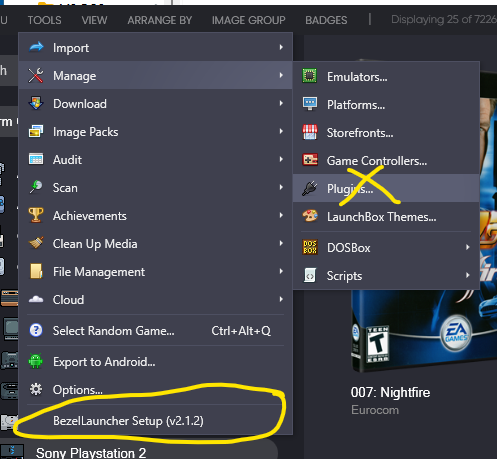497x459 pixels.
Task: Click the Game Controllers gamepad icon
Action: click(310, 160)
